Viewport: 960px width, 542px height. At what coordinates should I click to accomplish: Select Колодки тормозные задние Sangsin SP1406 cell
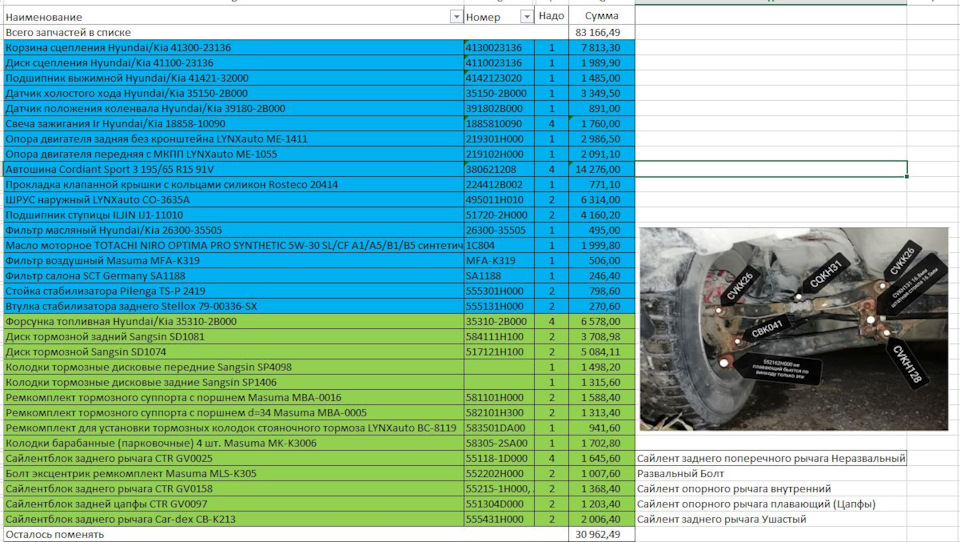(233, 382)
